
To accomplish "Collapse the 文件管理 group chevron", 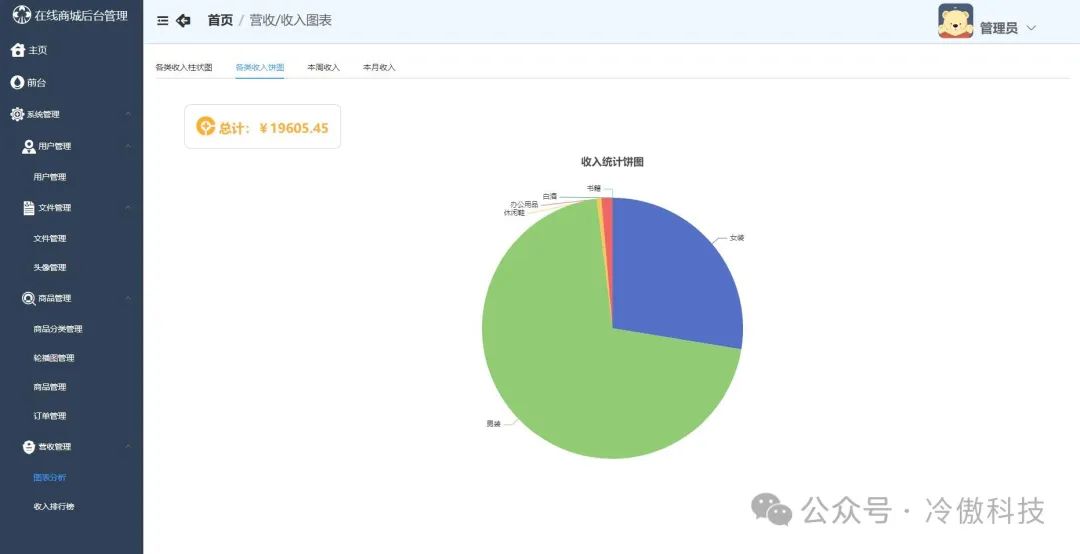I will coord(128,207).
